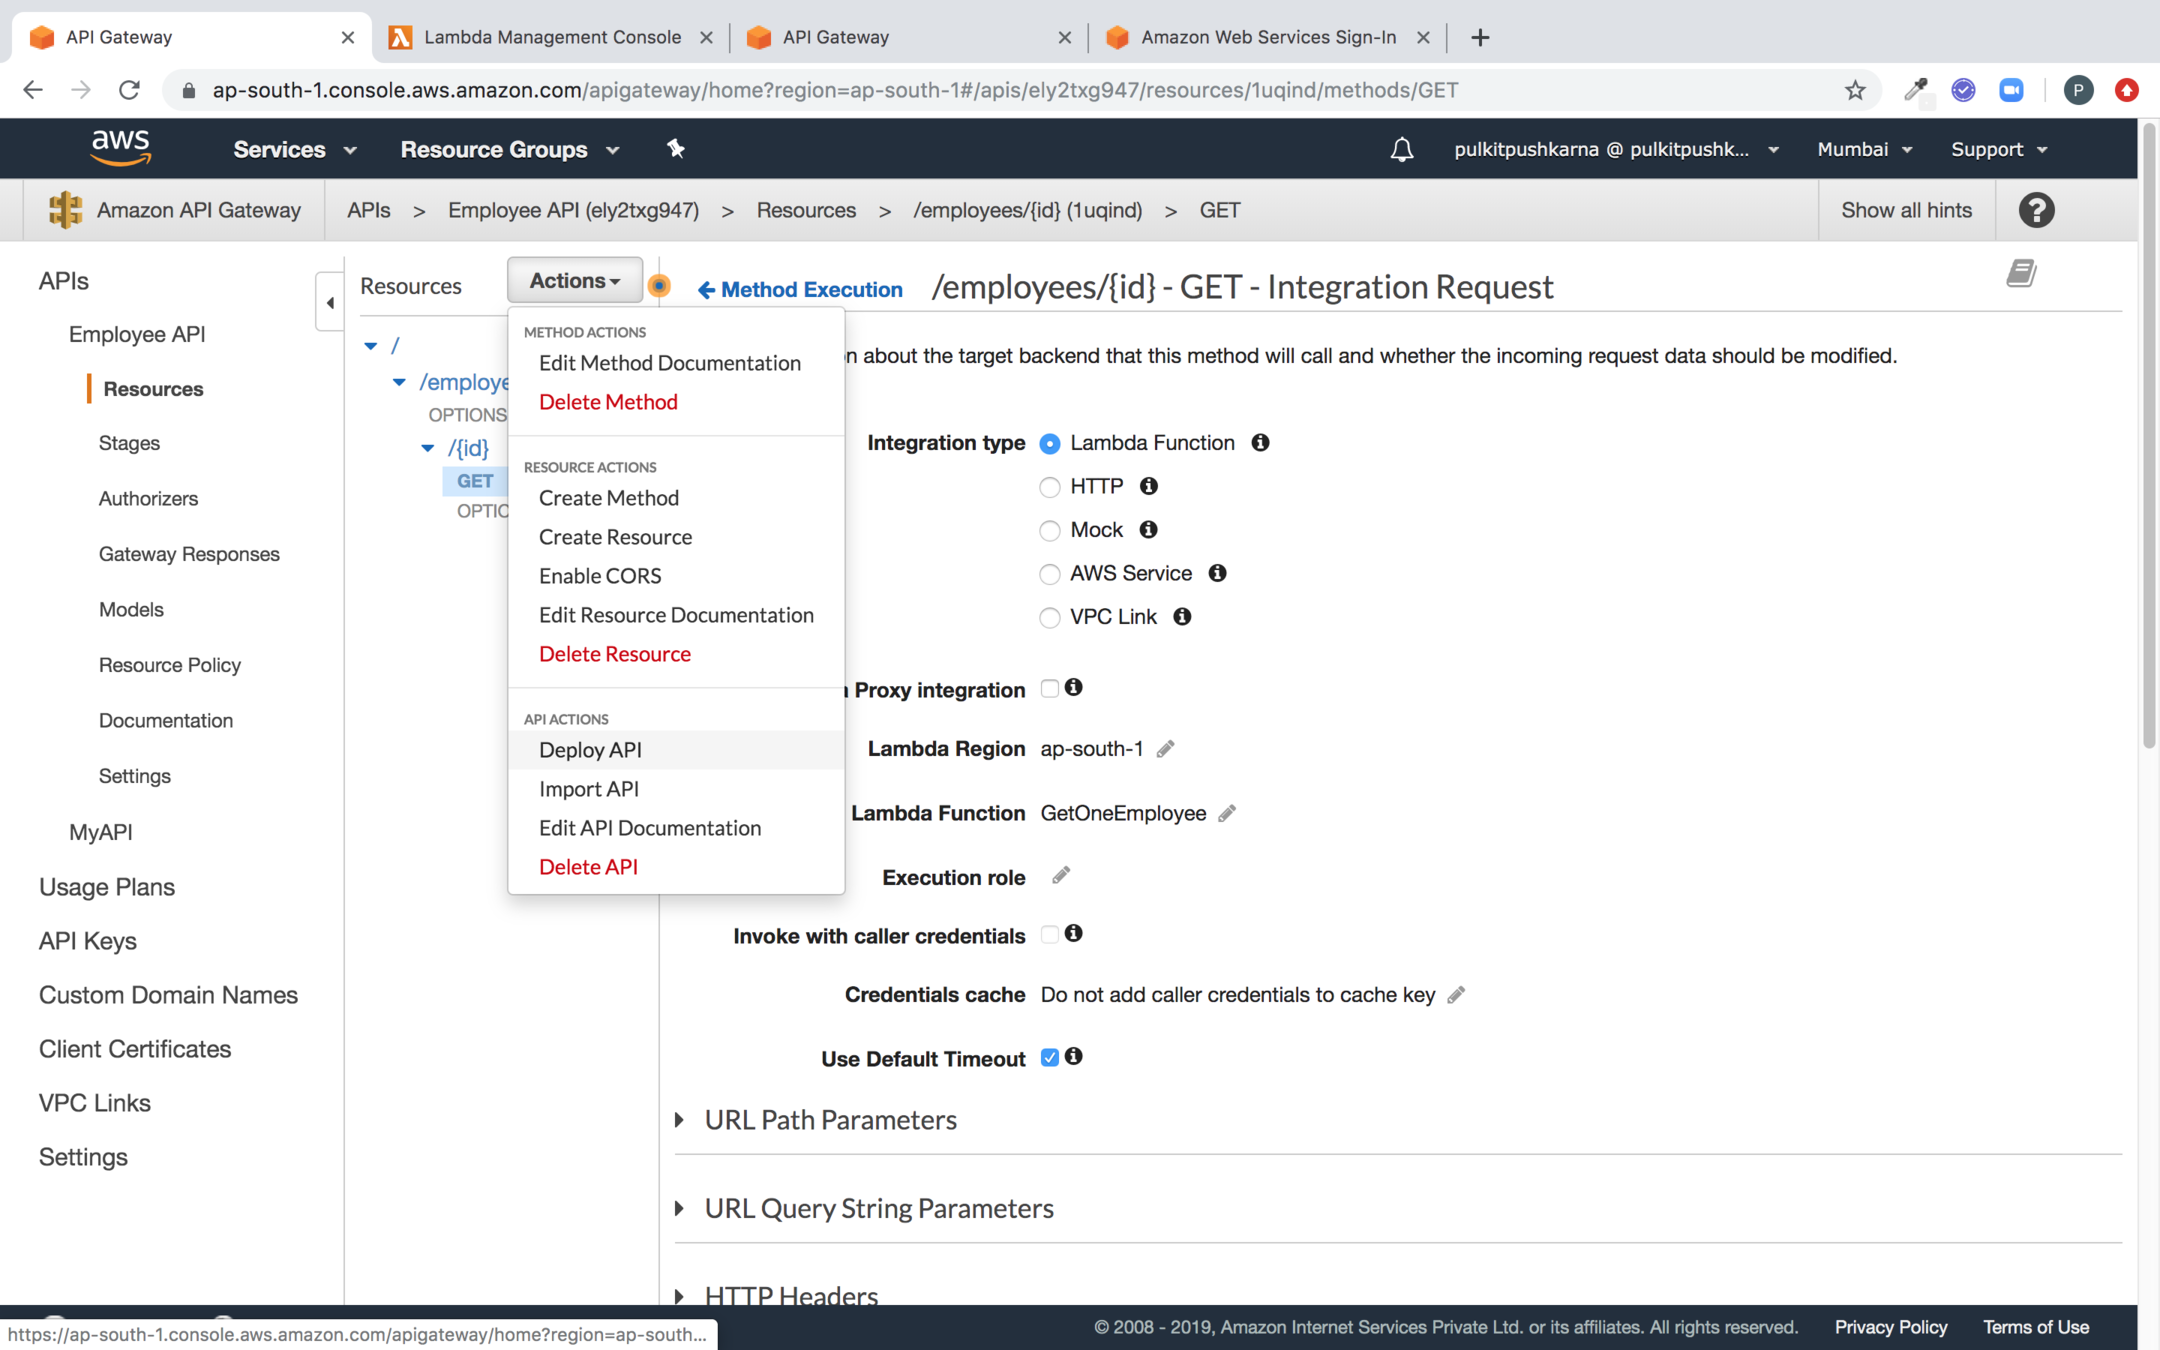Go back via Method Execution link
This screenshot has width=2160, height=1350.
pos(800,289)
